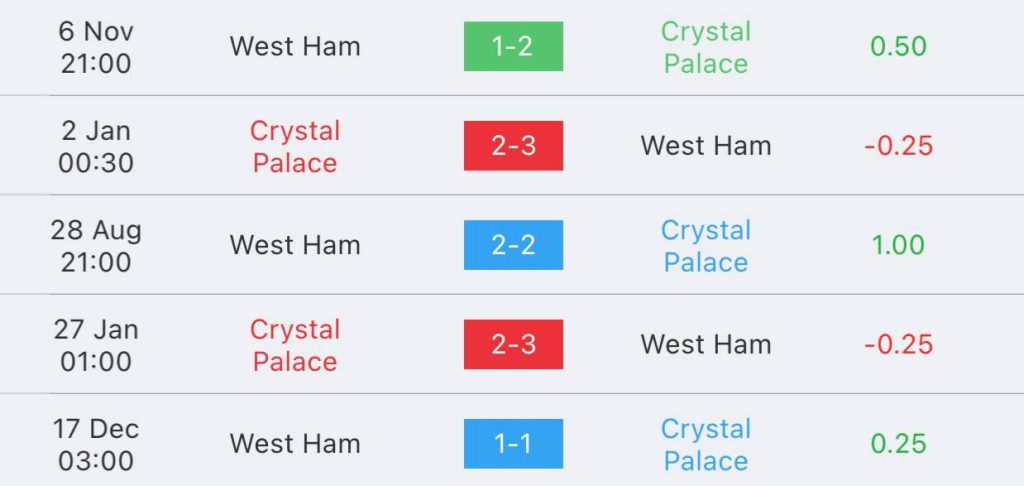Select red Crystal Palace in 27 Jan match

point(295,346)
